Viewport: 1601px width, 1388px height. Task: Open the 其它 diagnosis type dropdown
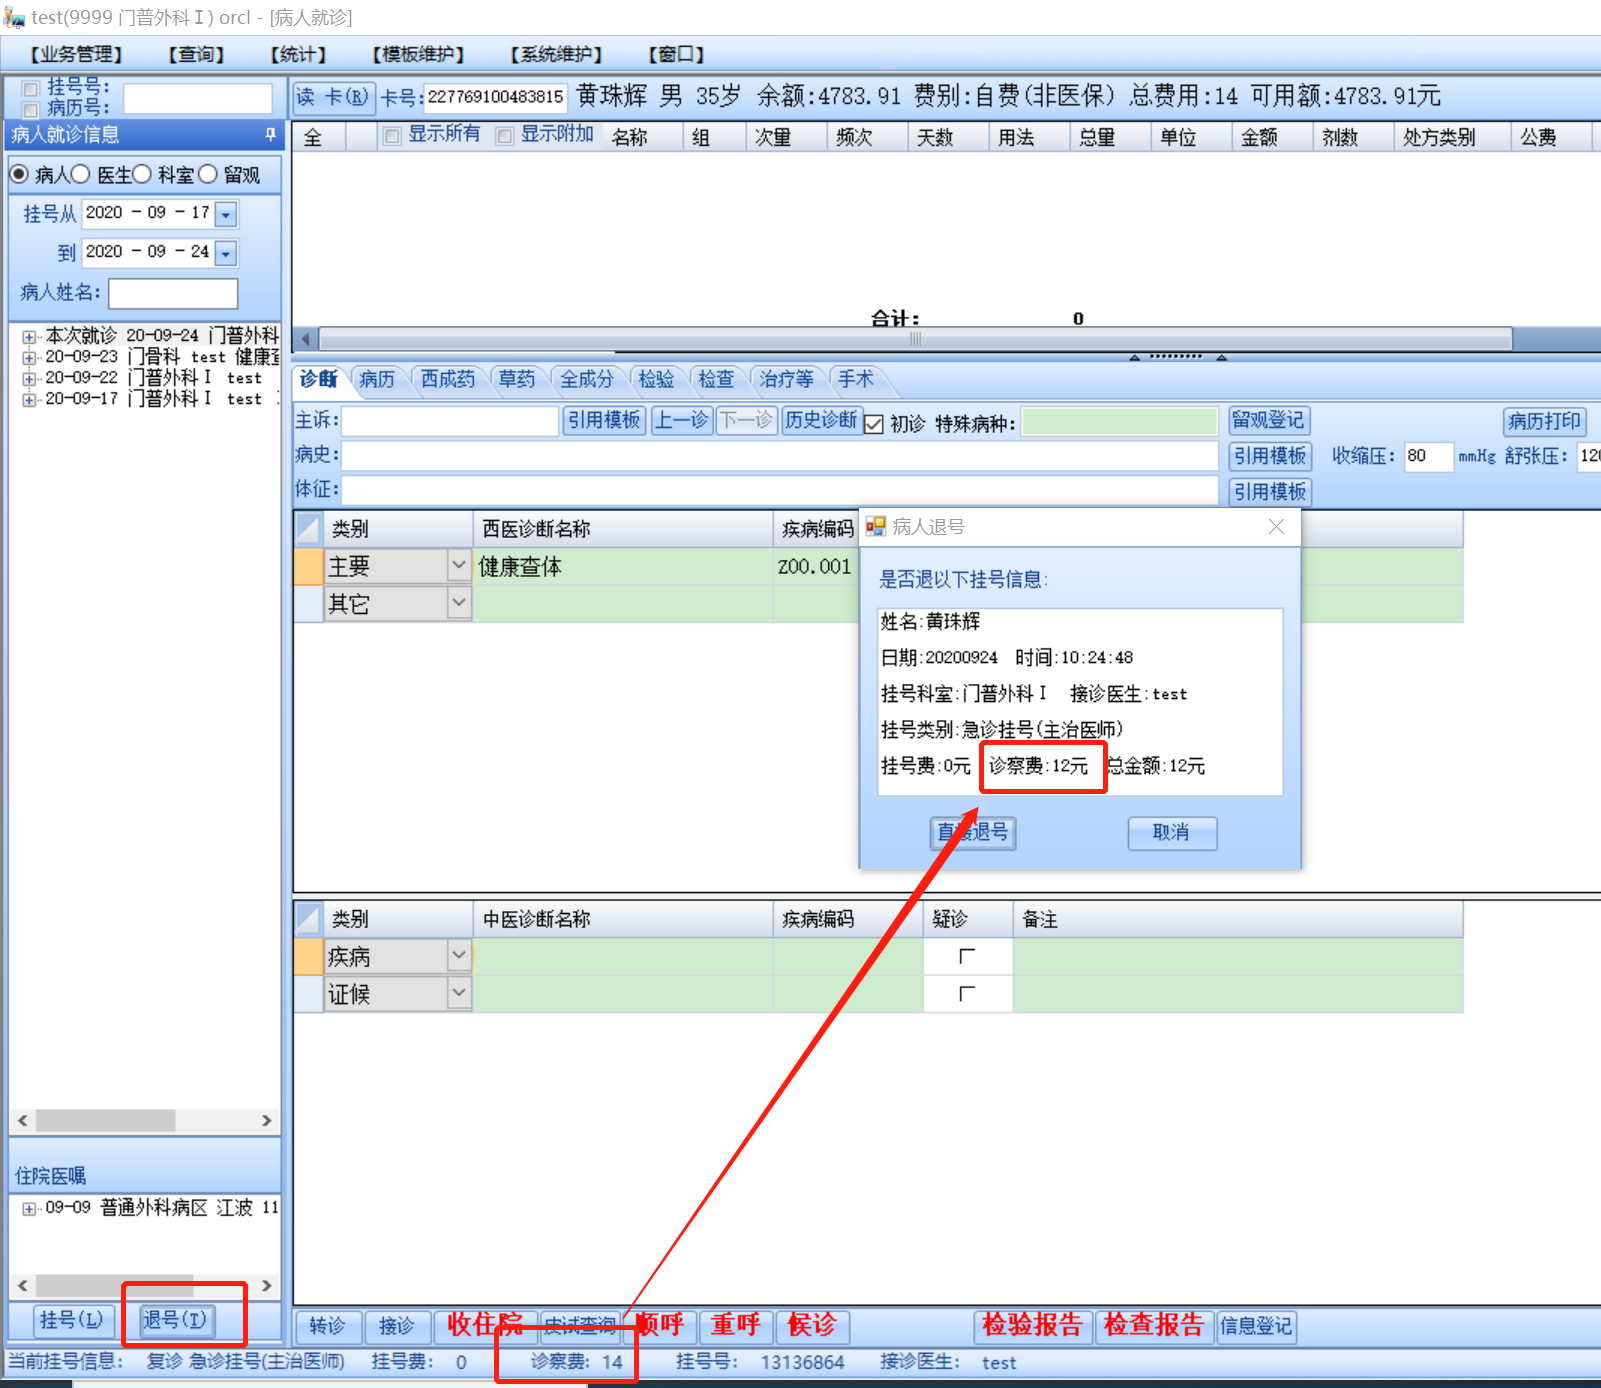tap(459, 603)
